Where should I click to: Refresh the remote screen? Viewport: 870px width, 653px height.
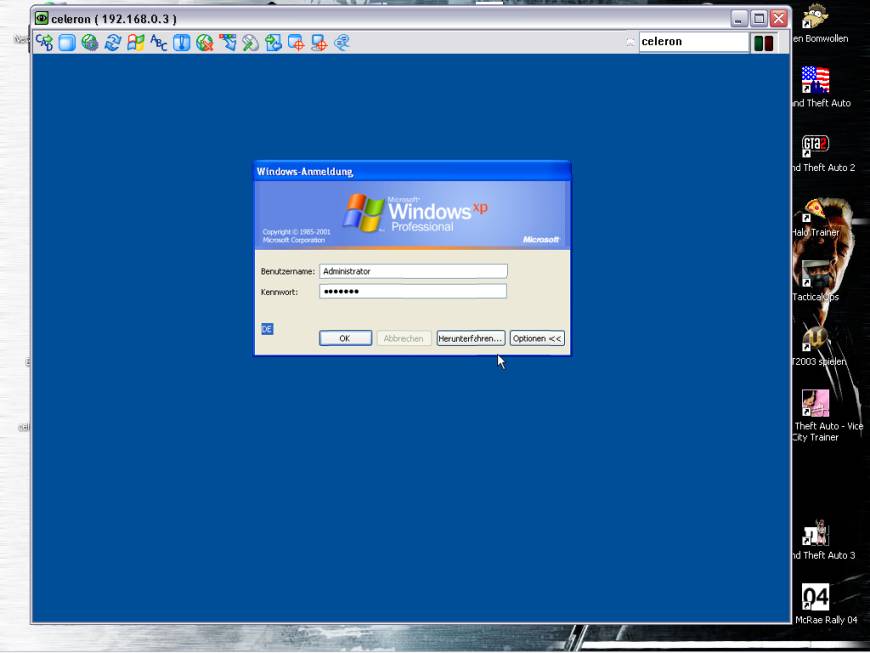(x=113, y=42)
